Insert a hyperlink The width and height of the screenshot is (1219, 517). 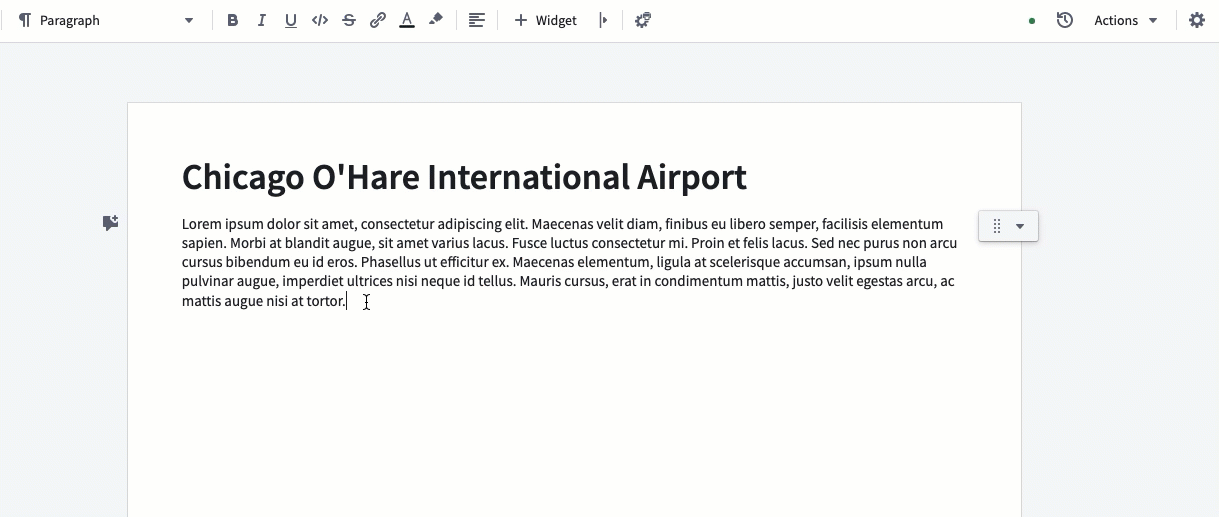pos(378,20)
